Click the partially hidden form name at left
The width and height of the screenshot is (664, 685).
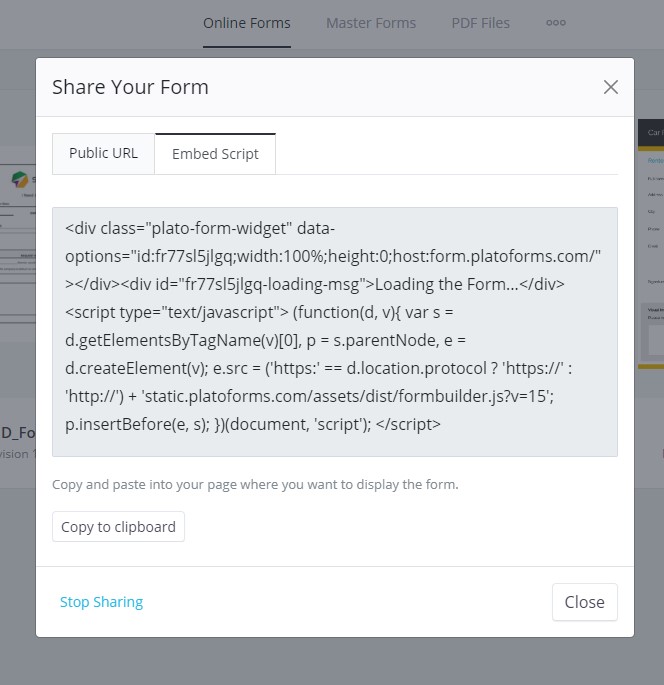pos(17,432)
